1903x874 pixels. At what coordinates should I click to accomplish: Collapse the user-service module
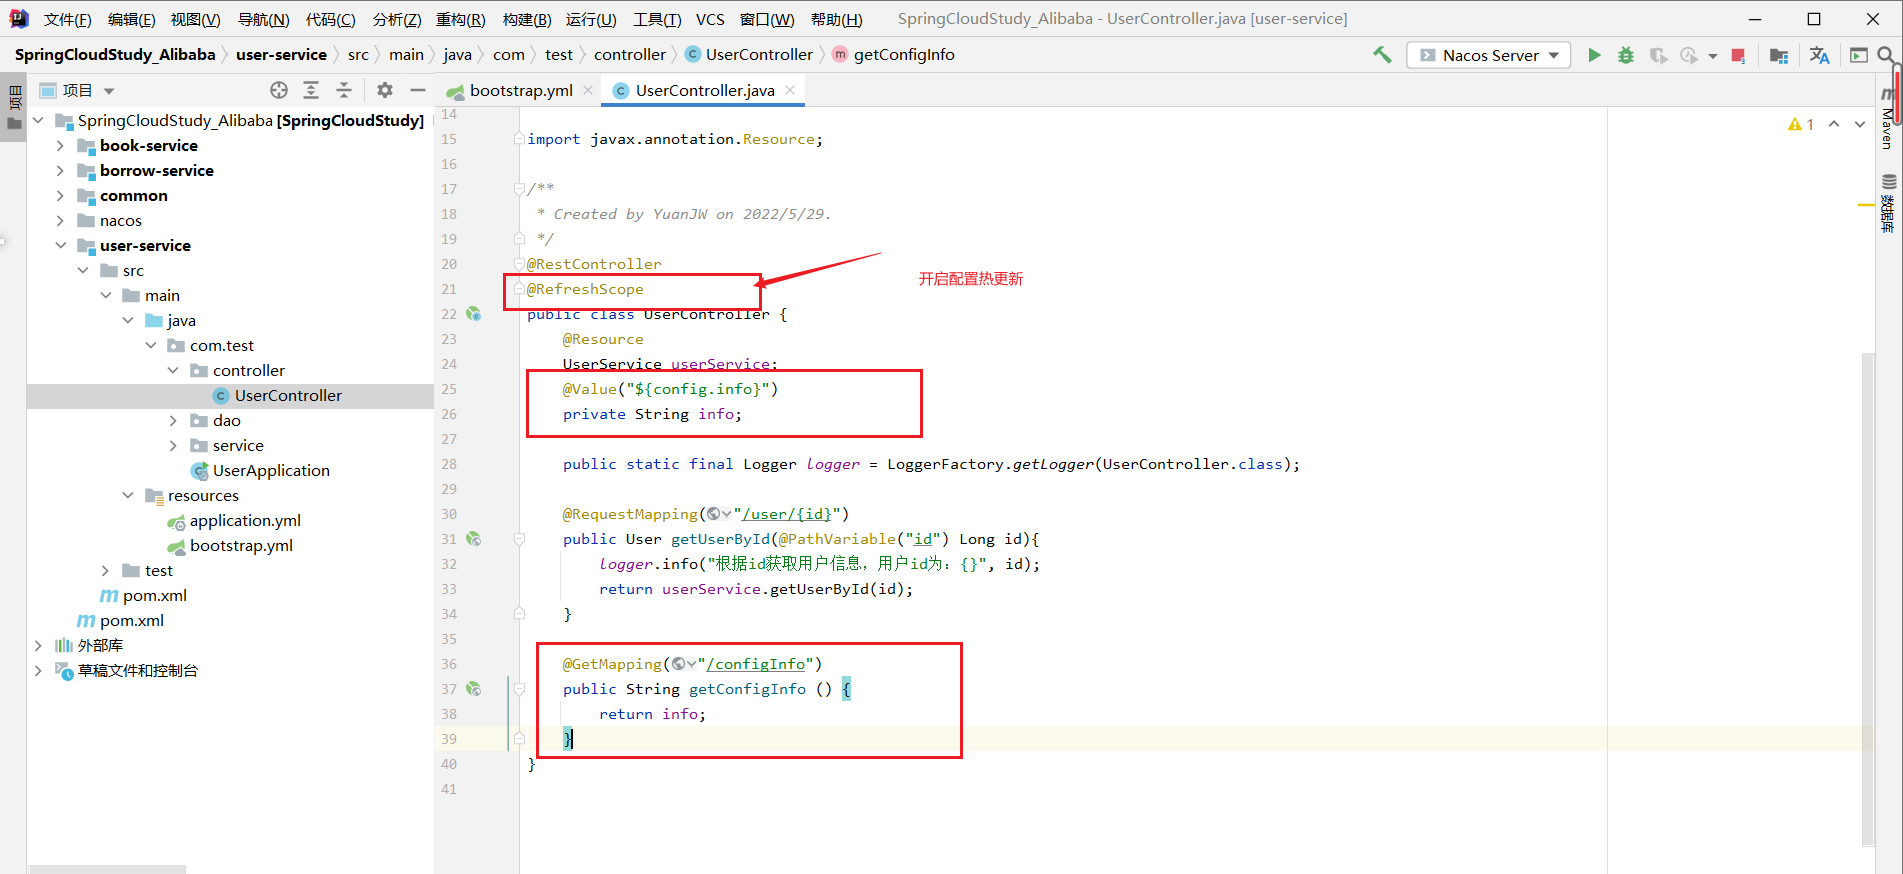pos(60,246)
